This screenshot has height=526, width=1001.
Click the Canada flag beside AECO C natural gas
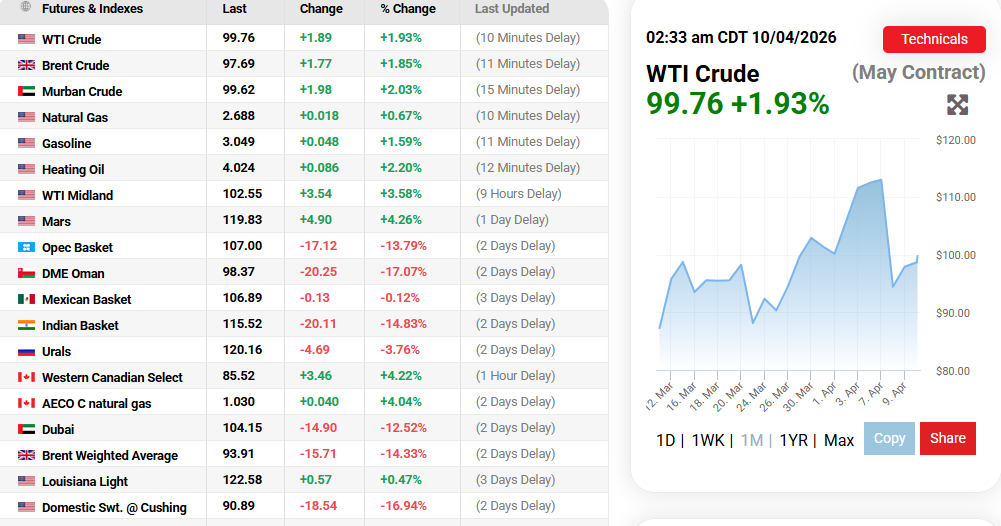click(x=26, y=403)
